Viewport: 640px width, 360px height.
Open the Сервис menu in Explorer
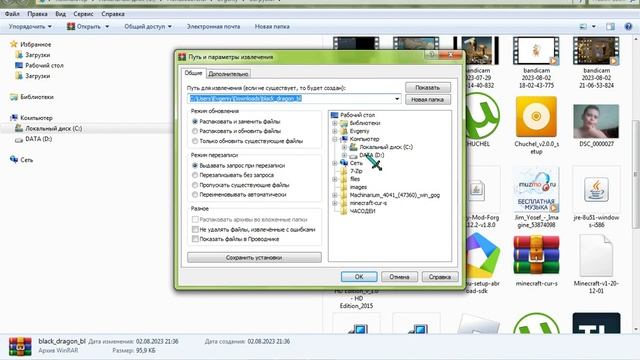coord(83,14)
